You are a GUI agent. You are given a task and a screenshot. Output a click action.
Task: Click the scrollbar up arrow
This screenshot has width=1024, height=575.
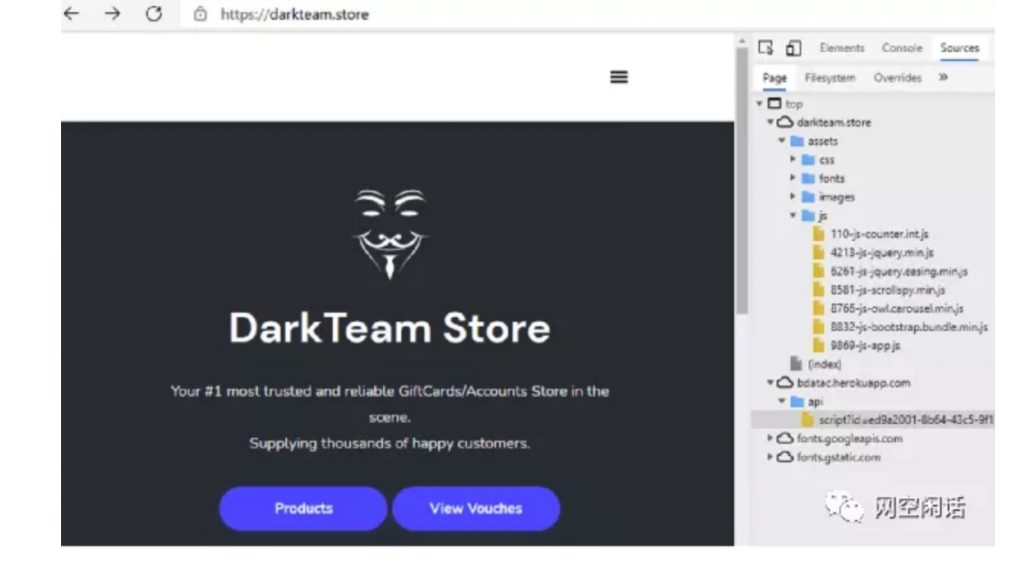(741, 41)
